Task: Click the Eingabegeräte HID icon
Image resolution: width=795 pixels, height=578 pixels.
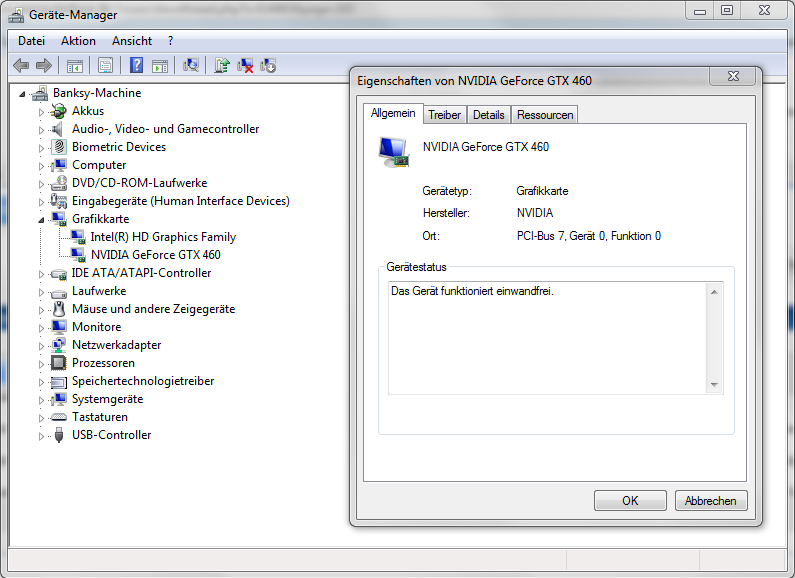Action: coord(59,201)
